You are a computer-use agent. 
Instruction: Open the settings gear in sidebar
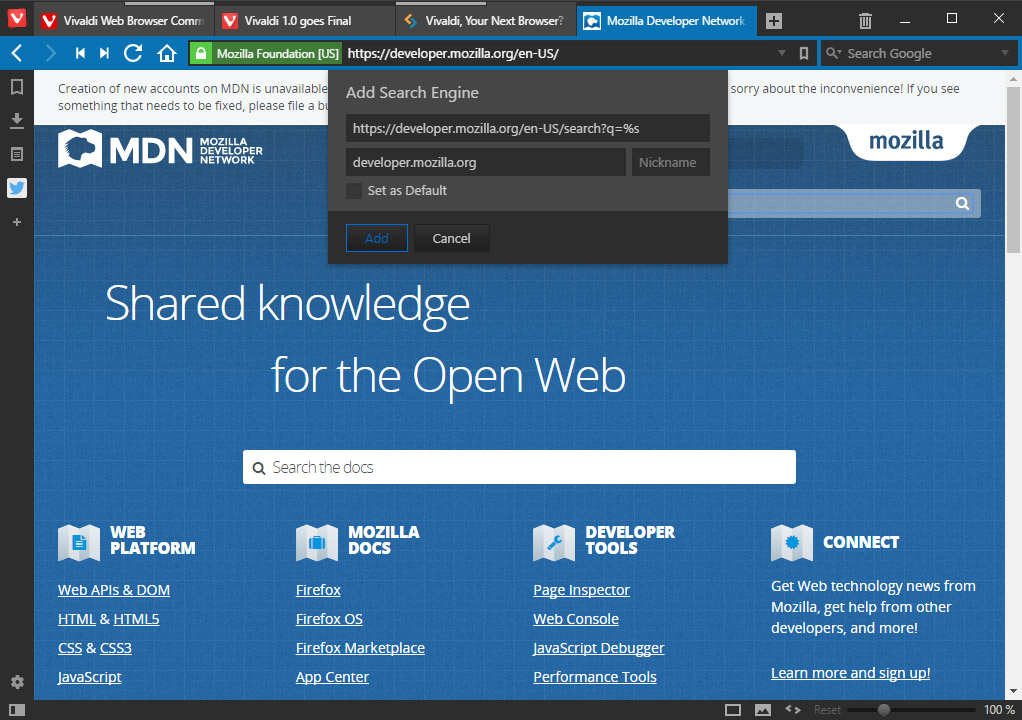(16, 682)
